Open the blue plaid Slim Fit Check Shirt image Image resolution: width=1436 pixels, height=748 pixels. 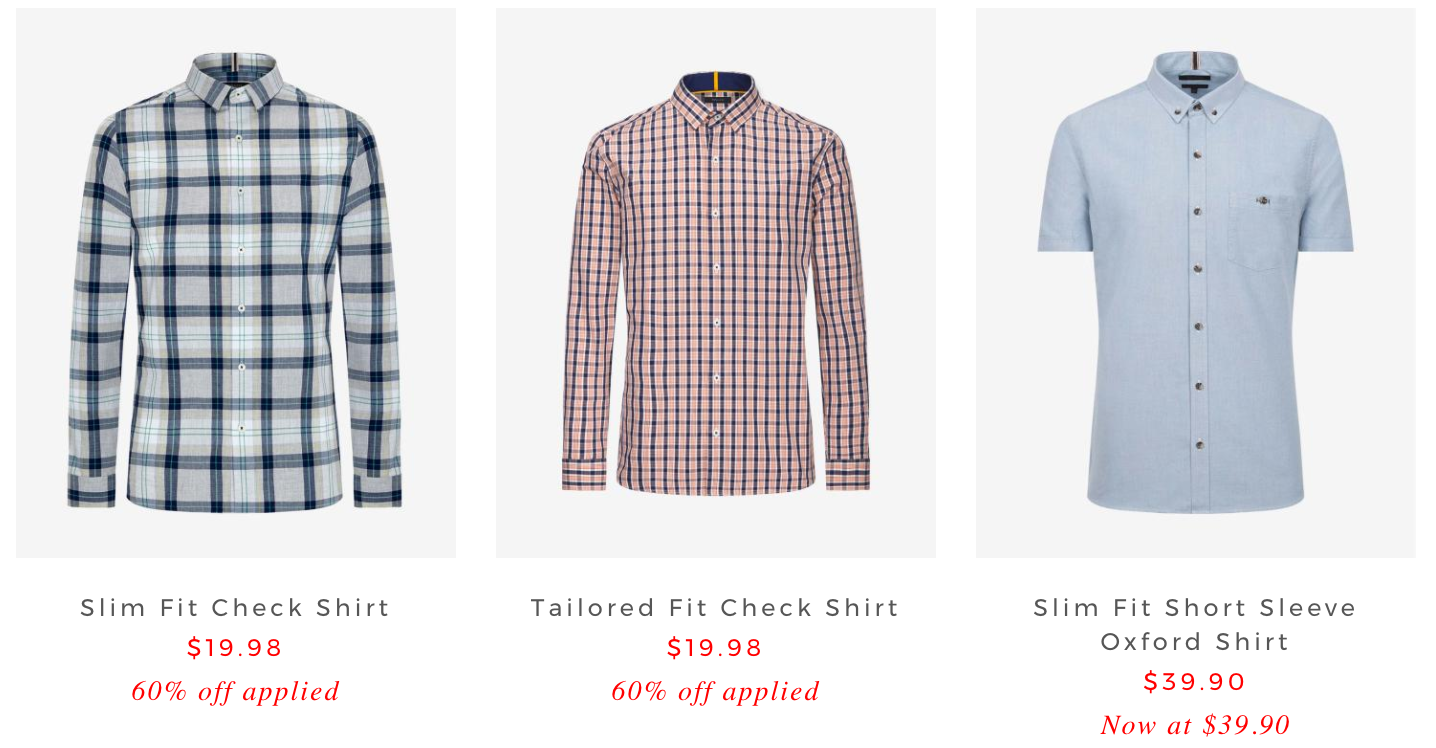pyautogui.click(x=236, y=283)
